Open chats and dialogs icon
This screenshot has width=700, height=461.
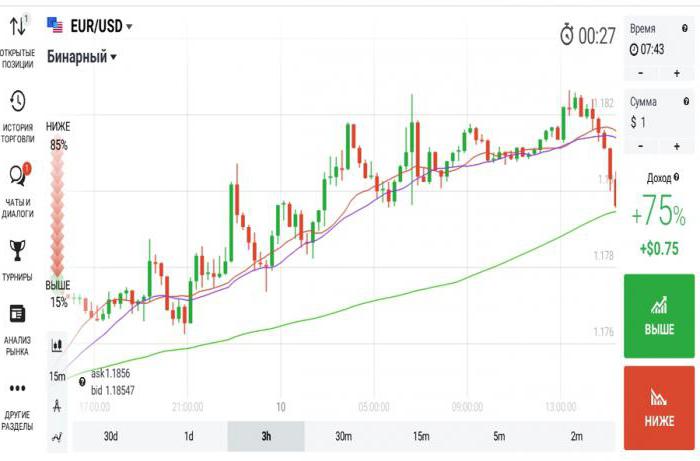pos(18,175)
